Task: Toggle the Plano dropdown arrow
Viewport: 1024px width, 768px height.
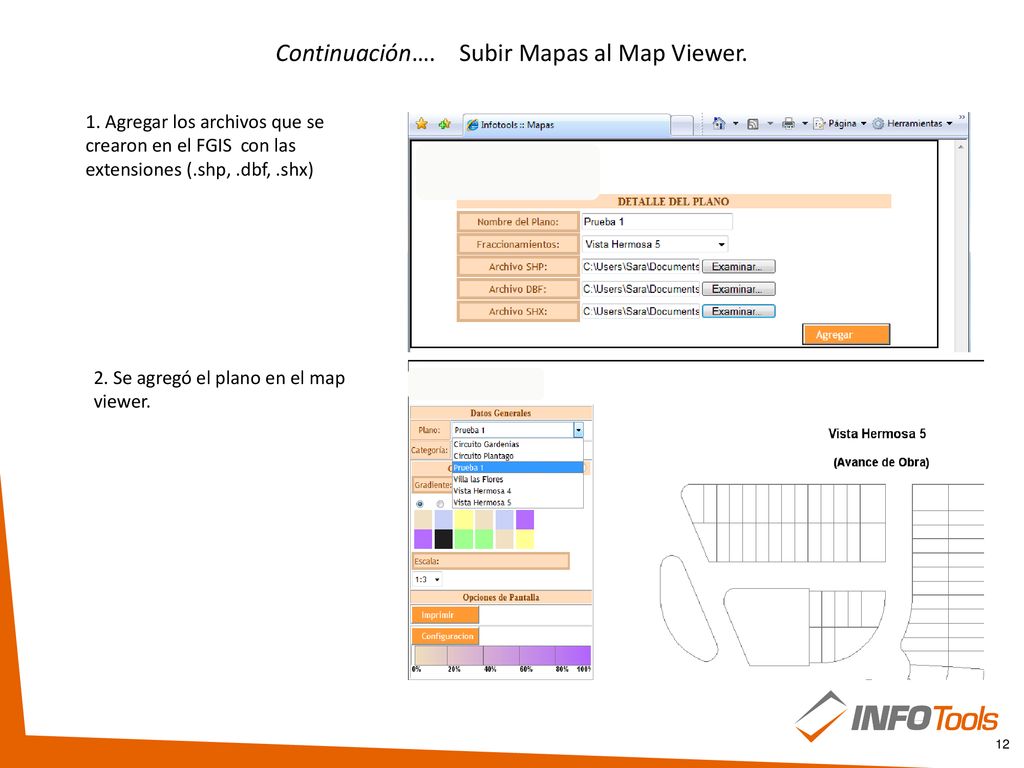Action: coord(578,430)
